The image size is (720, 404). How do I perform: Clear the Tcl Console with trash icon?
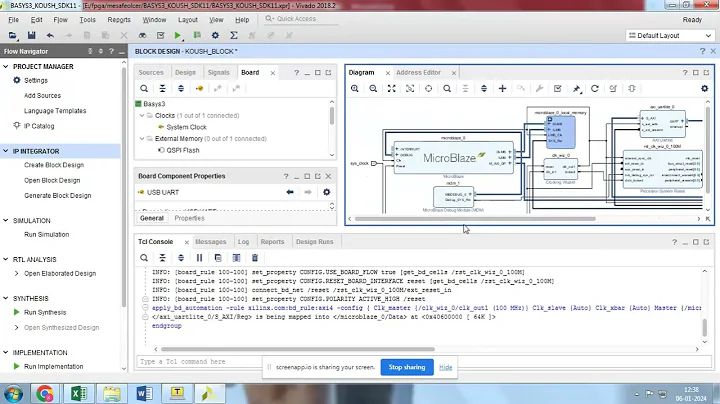click(x=255, y=258)
